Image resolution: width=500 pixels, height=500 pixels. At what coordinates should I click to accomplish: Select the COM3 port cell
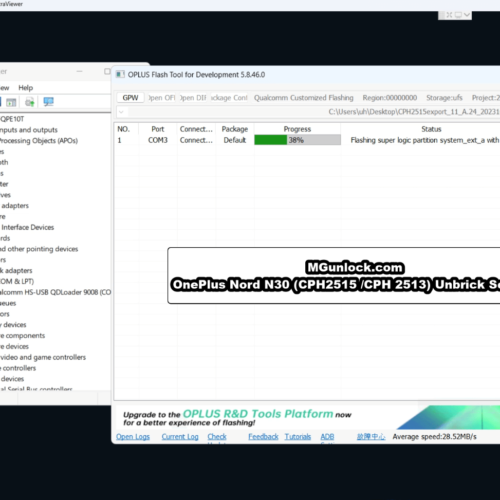pos(158,140)
